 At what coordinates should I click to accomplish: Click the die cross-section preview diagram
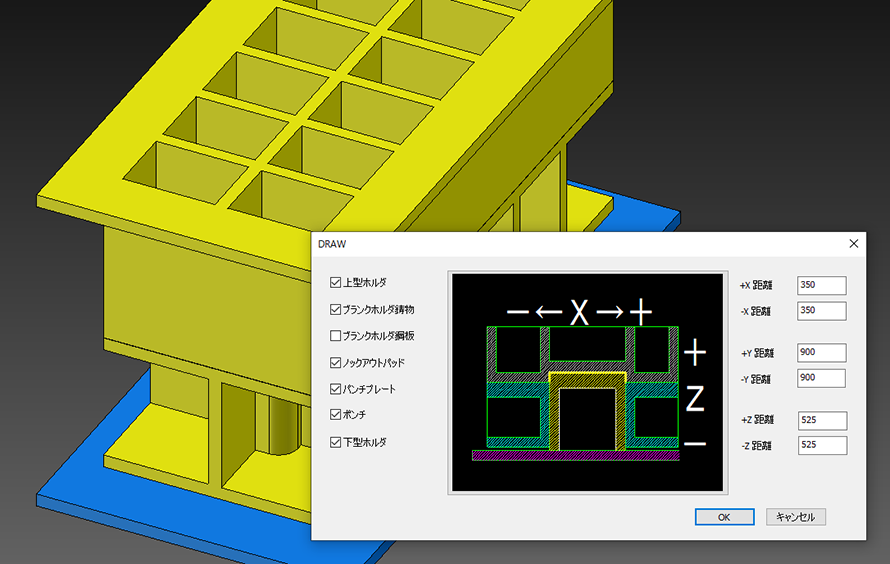click(x=587, y=382)
